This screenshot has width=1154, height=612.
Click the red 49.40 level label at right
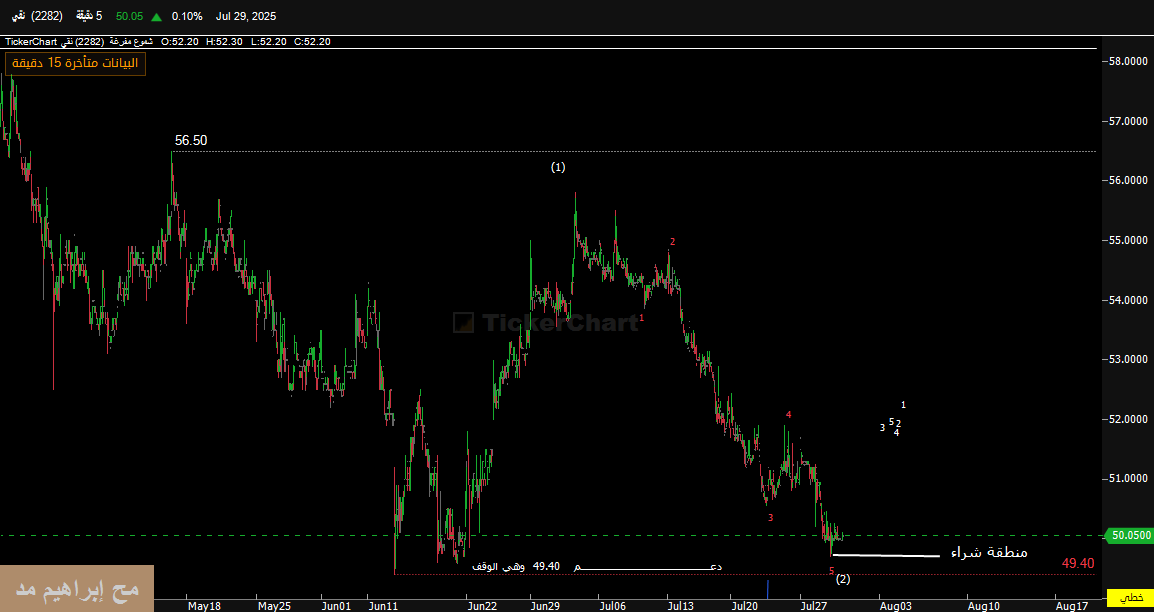pyautogui.click(x=1078, y=563)
